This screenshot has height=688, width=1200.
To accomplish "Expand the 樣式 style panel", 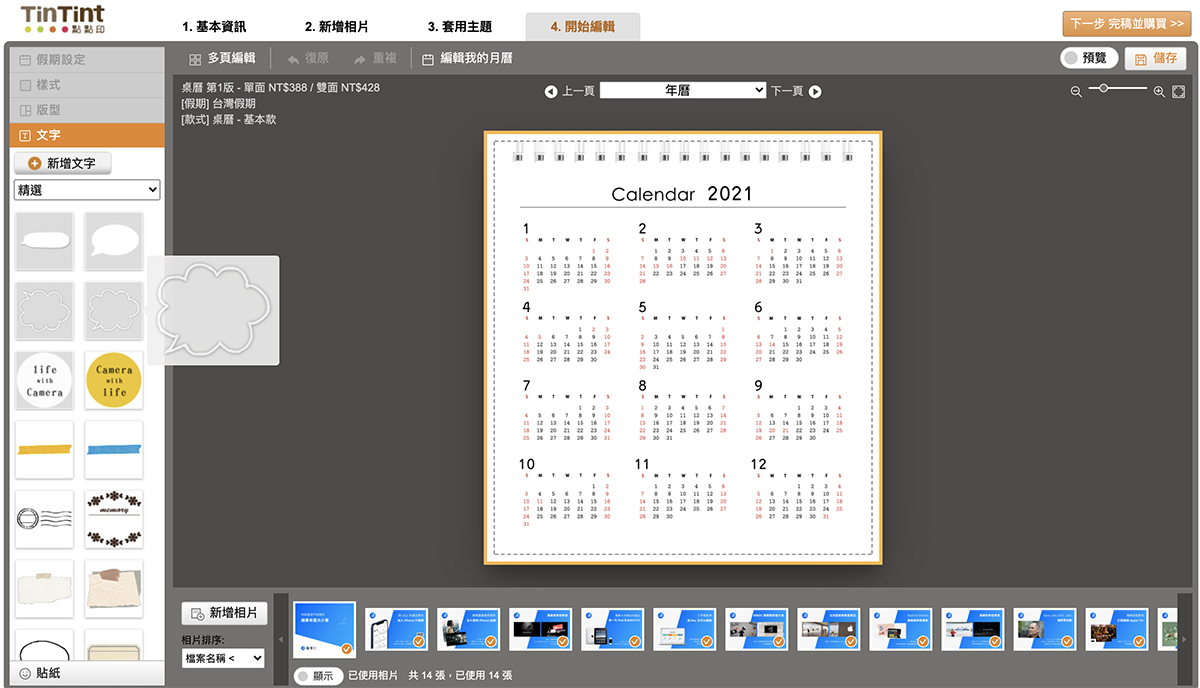I will [87, 85].
